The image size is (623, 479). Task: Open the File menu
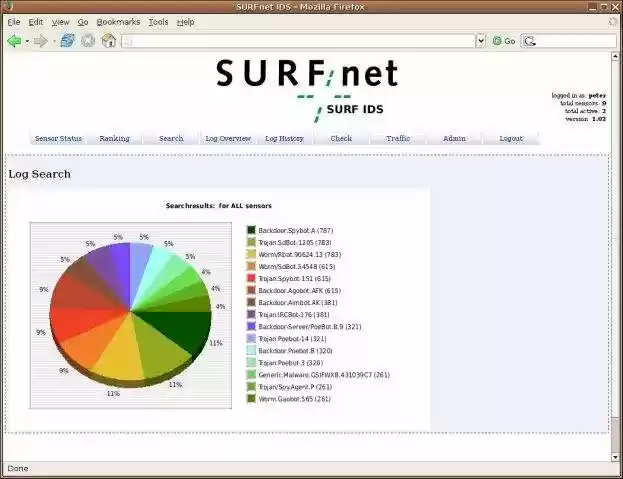pyautogui.click(x=14, y=22)
